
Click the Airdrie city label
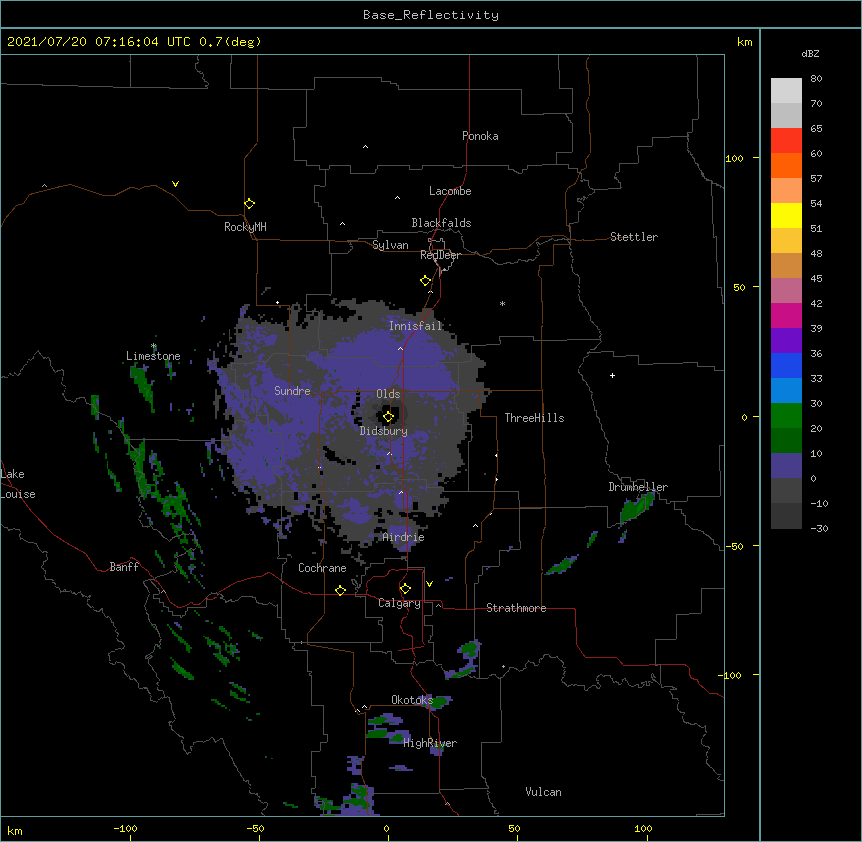pyautogui.click(x=404, y=537)
